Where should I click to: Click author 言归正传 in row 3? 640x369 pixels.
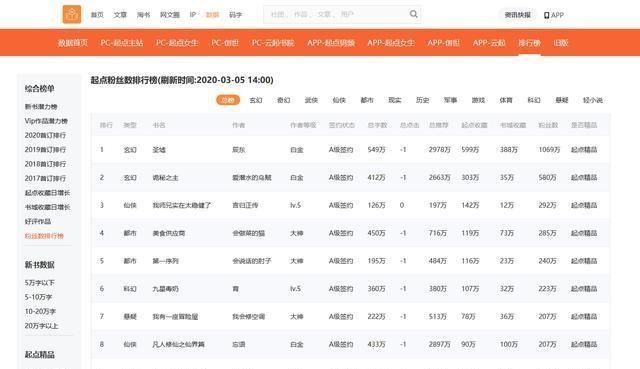[245, 205]
